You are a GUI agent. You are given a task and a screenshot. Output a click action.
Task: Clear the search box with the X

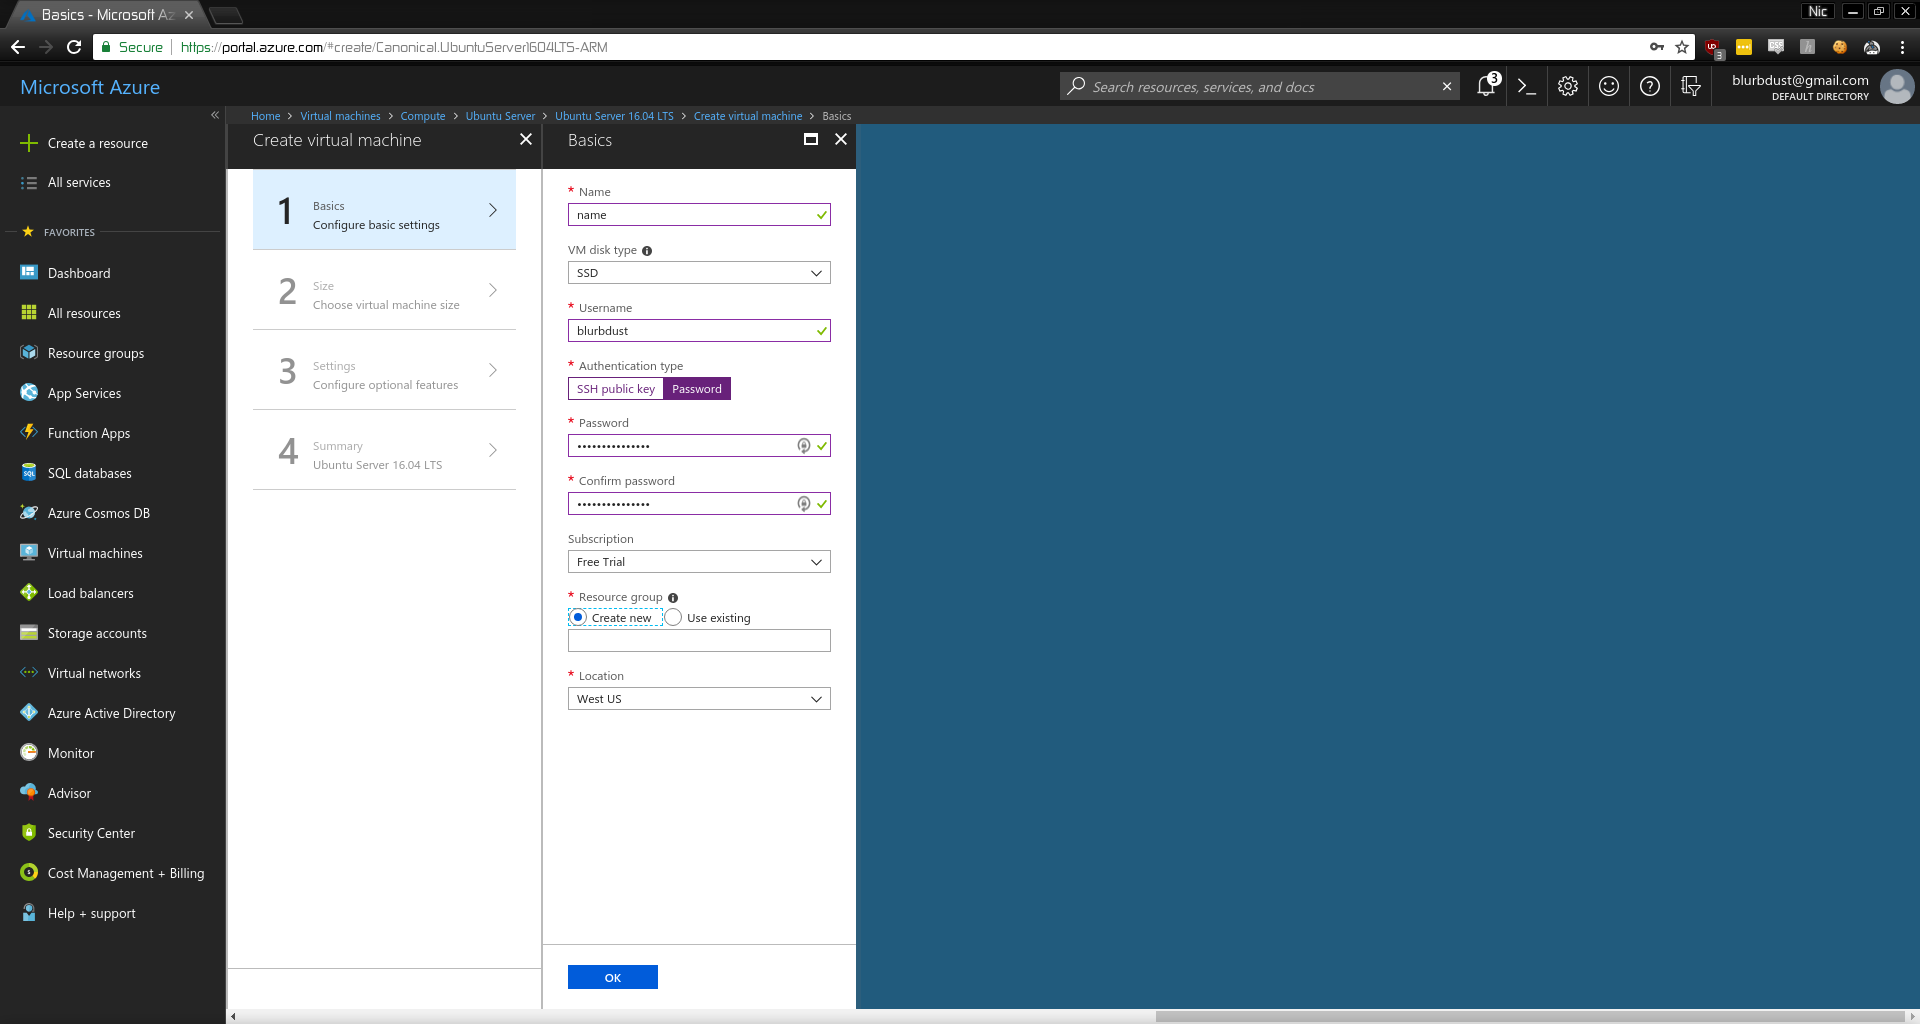point(1447,87)
